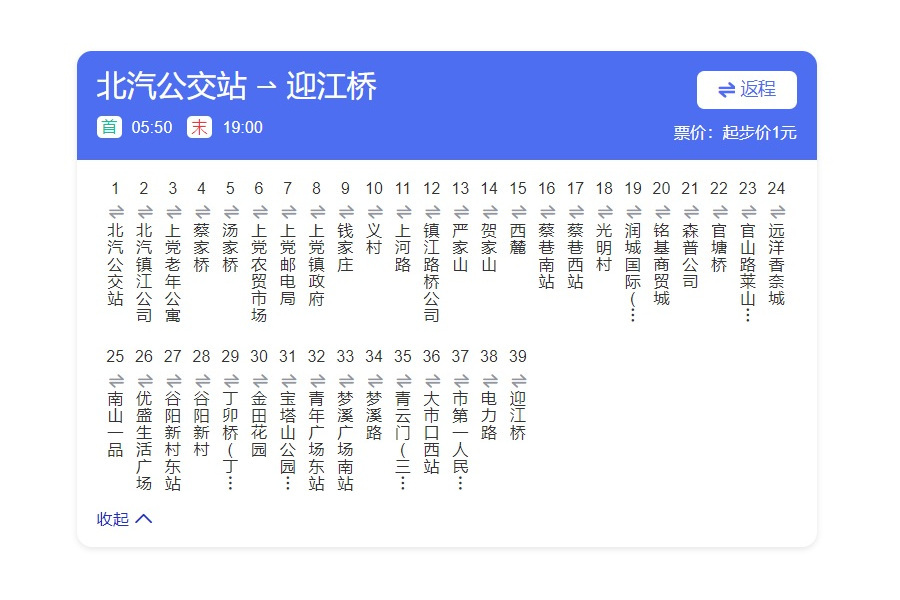This screenshot has height=600, width=900.
Task: Click transfer arrows icon above 金田花园
Action: (x=260, y=381)
